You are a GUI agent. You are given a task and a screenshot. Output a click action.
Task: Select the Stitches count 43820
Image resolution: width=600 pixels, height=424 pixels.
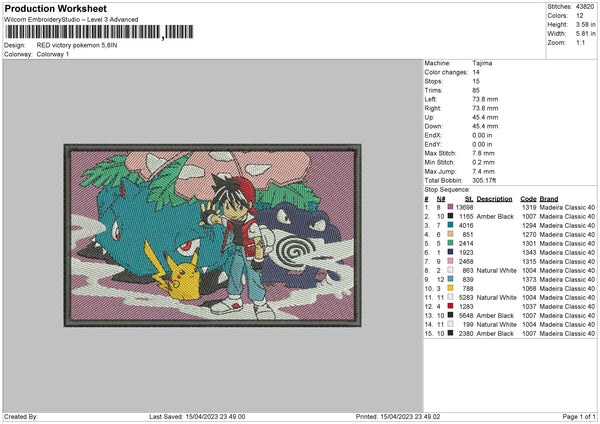click(585, 7)
